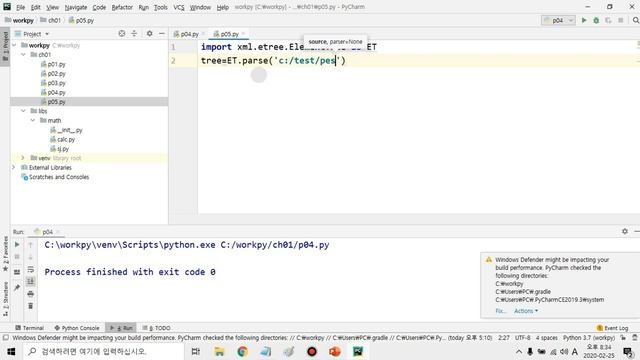Start debugging with the bug icon
The image size is (640, 360).
[596, 20]
